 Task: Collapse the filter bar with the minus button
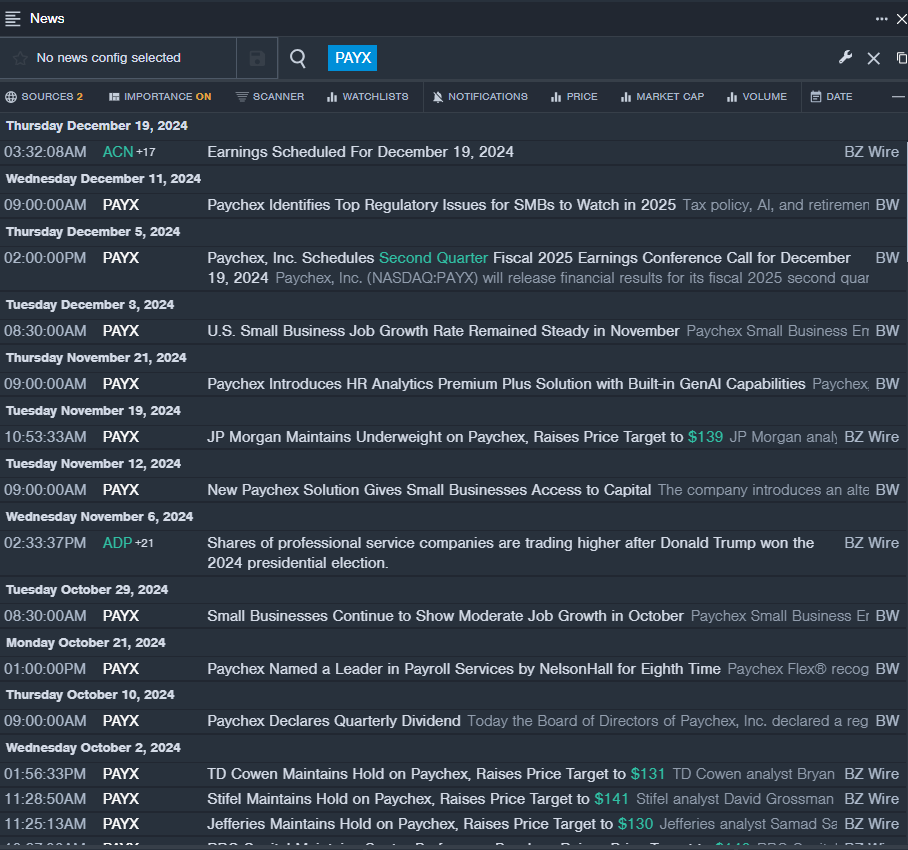pos(897,97)
